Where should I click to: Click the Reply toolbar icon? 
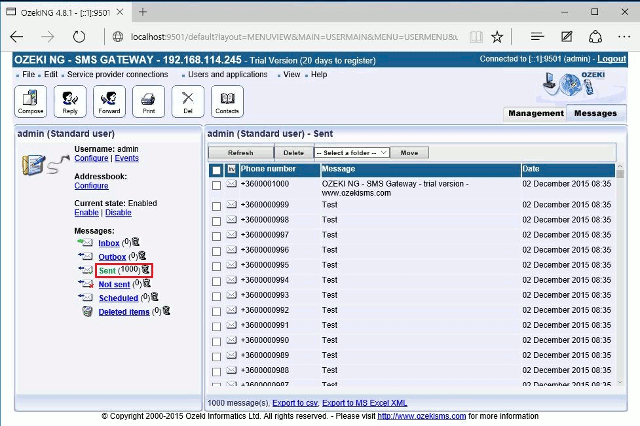coord(70,101)
